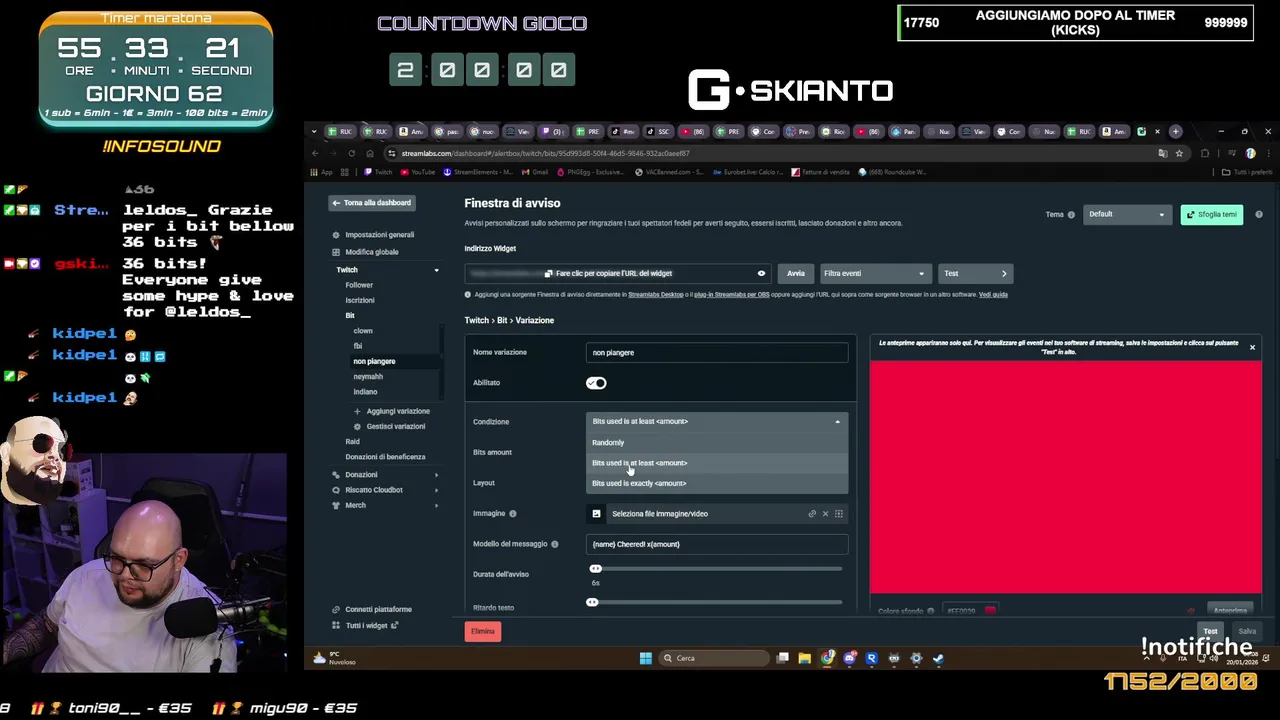The image size is (1280, 720).
Task: Click the Nome variazione text field
Action: pos(717,352)
